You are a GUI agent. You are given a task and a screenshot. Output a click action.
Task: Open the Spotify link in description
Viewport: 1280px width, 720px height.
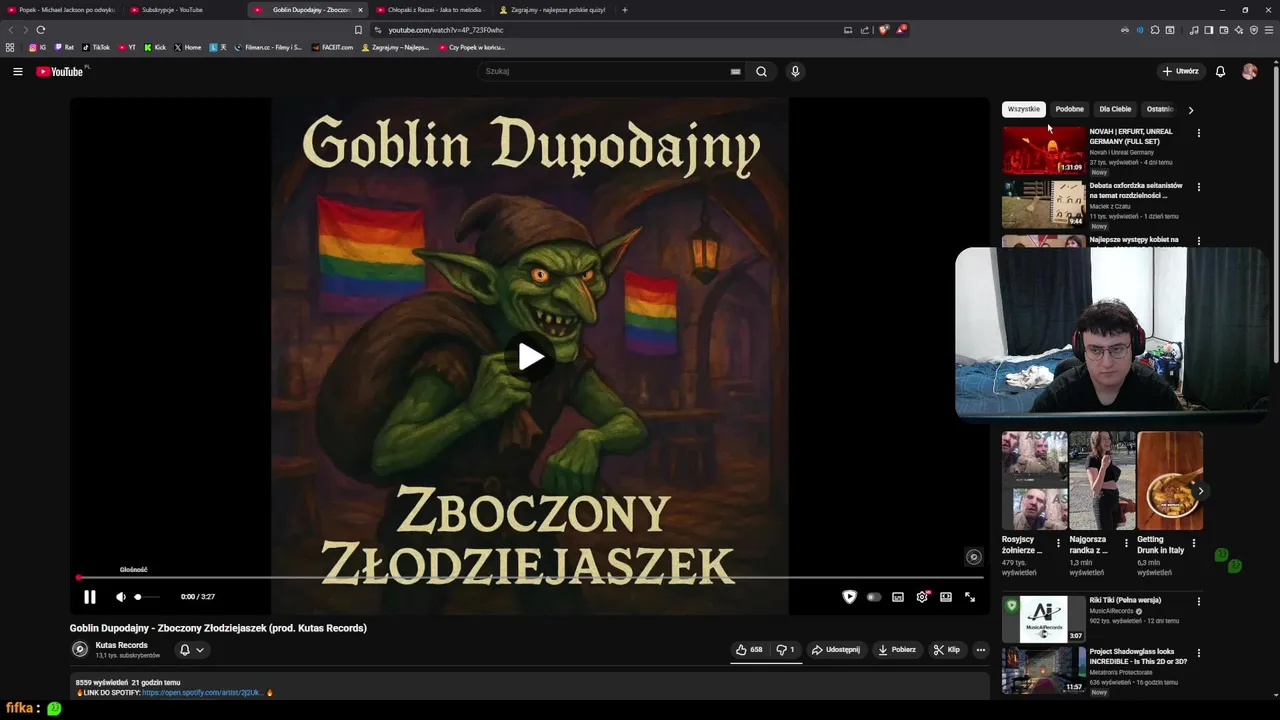coord(203,692)
